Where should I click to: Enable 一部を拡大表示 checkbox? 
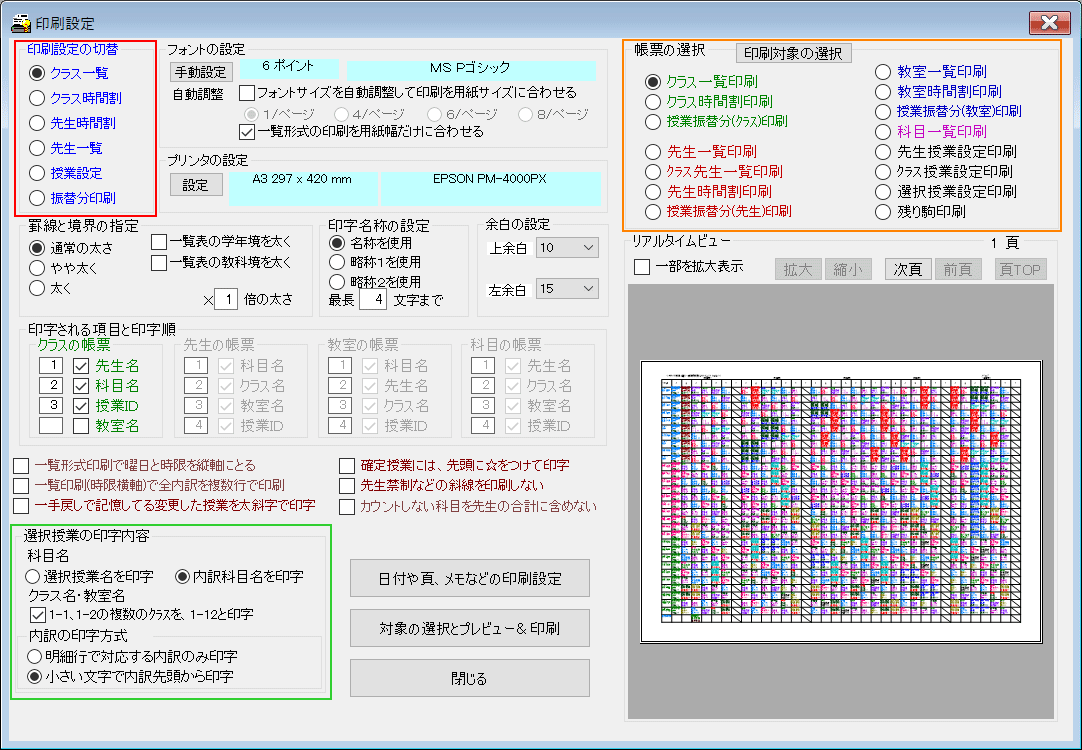click(x=642, y=267)
